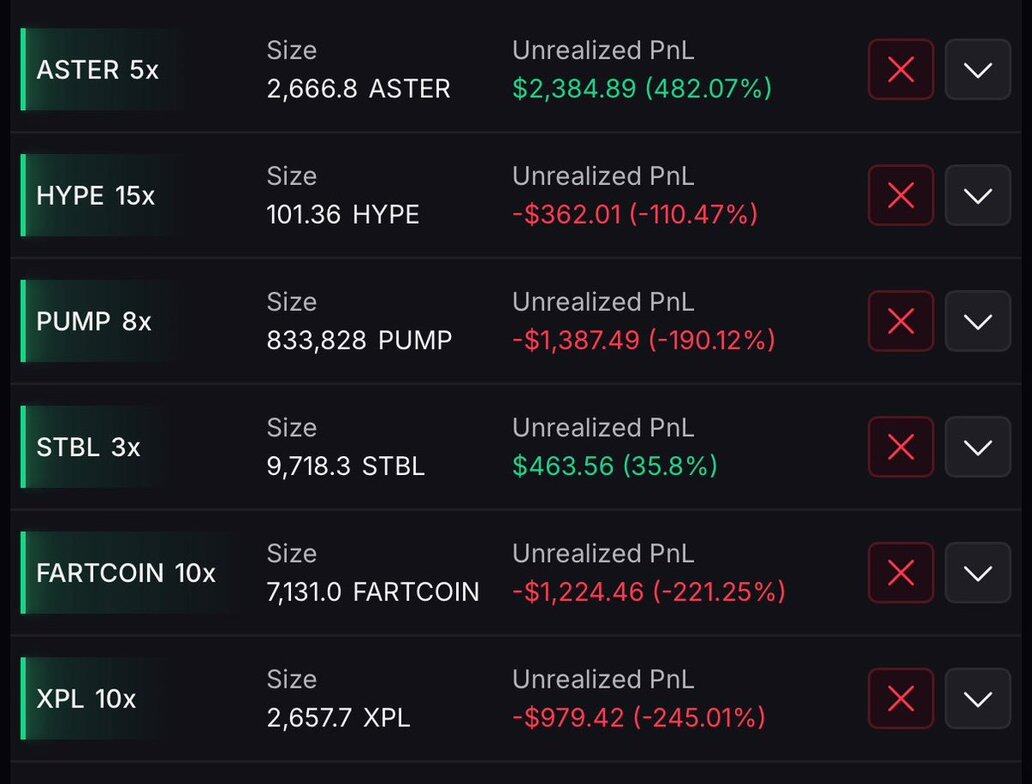Close the XPL 10x position
This screenshot has height=784, width=1032.
pos(900,699)
